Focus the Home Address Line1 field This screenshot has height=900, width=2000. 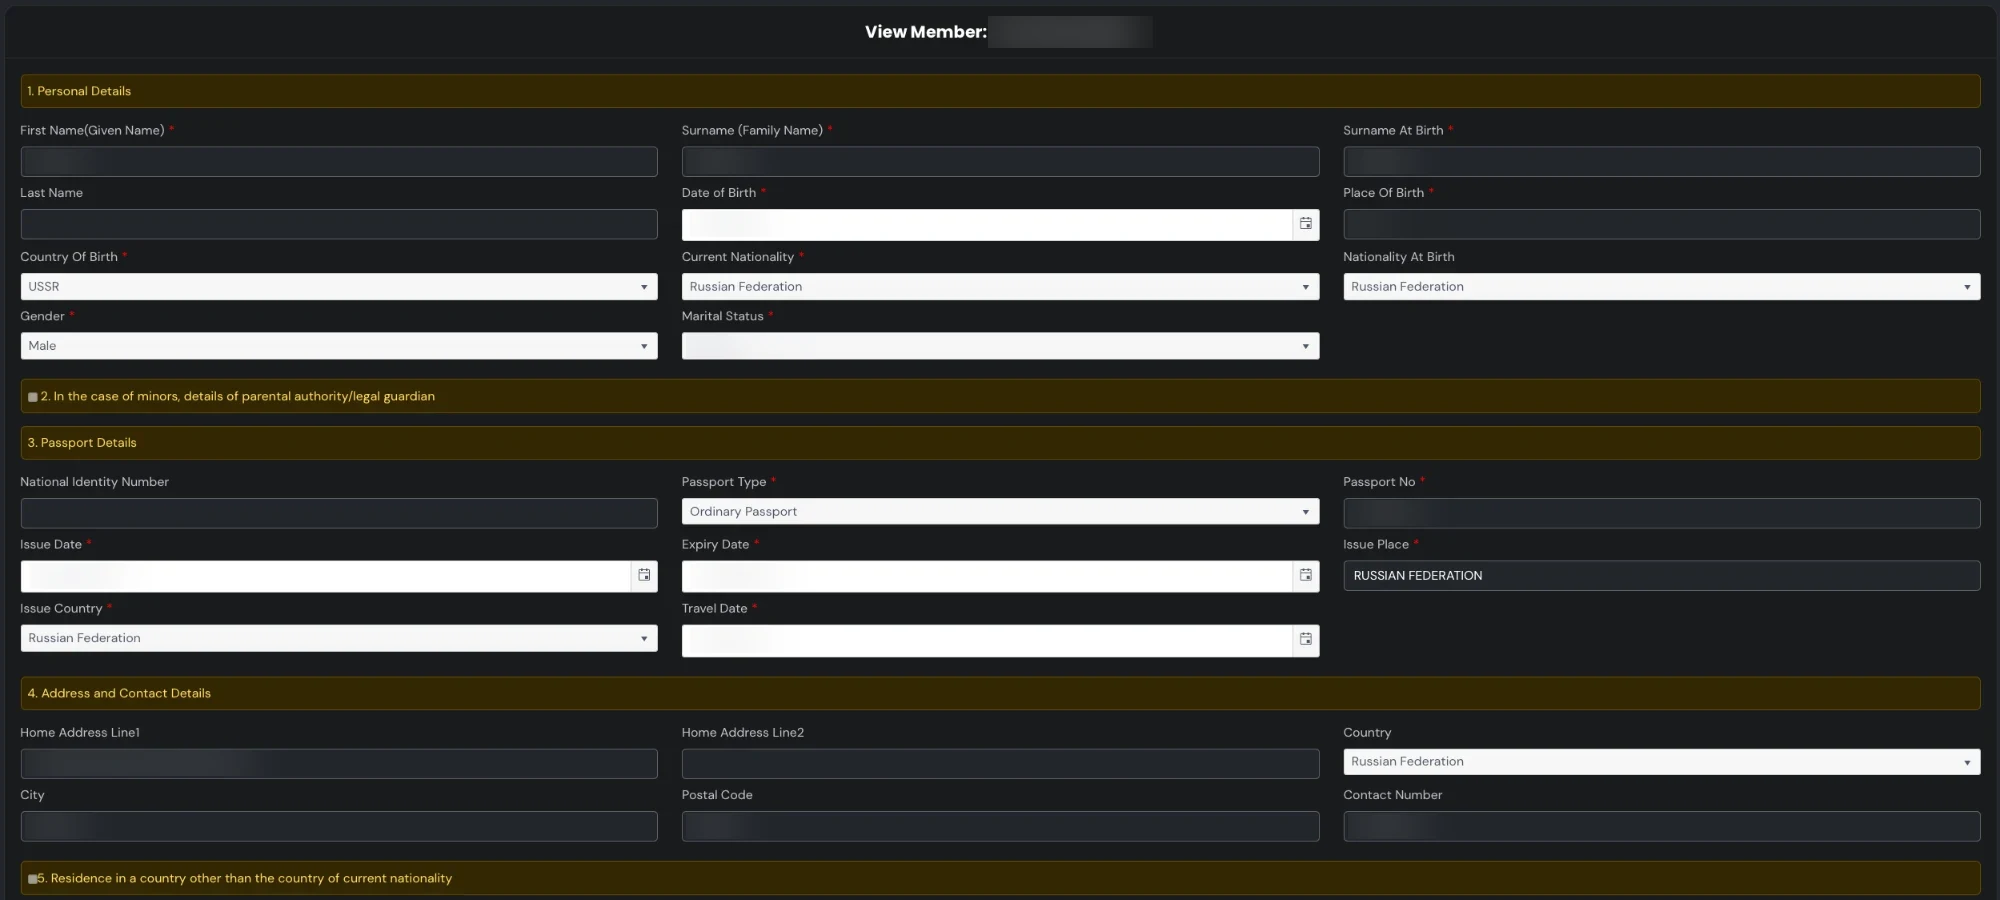point(339,764)
